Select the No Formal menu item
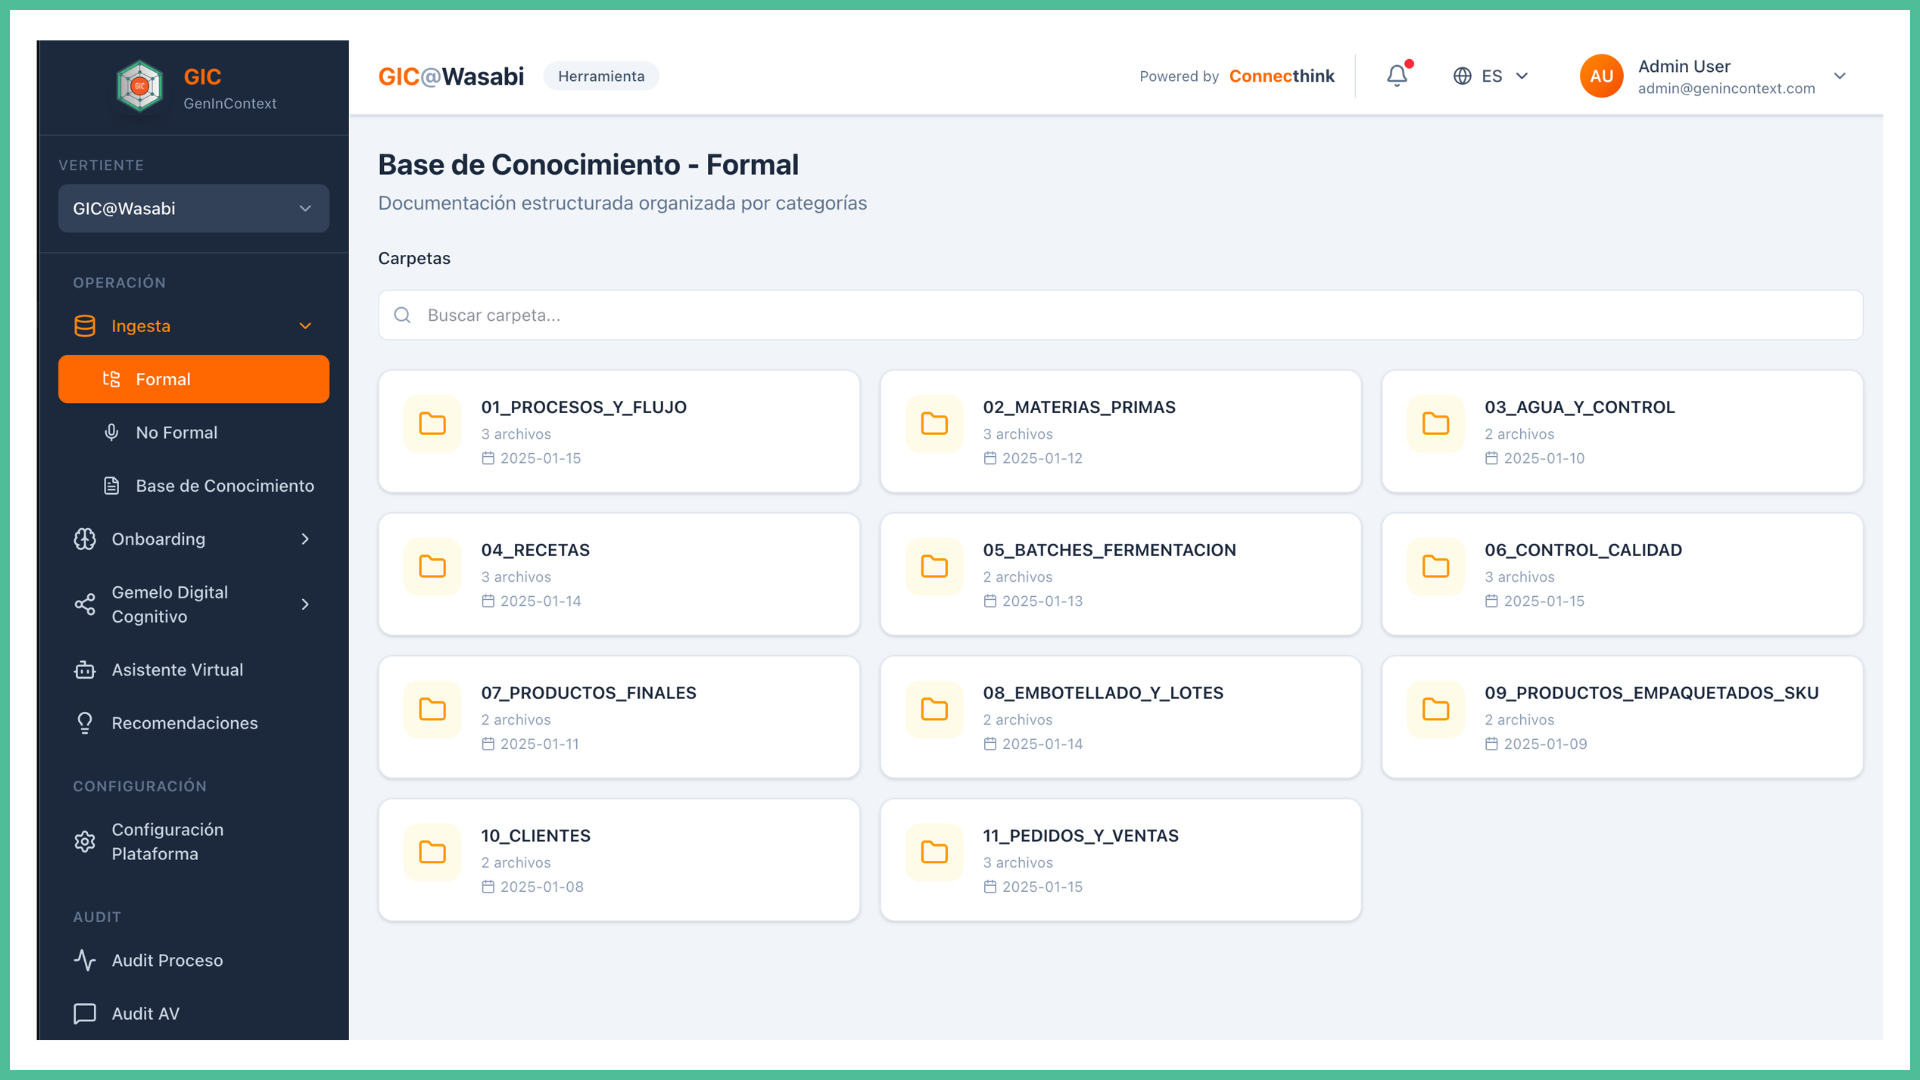Image resolution: width=1920 pixels, height=1080 pixels. pyautogui.click(x=177, y=432)
